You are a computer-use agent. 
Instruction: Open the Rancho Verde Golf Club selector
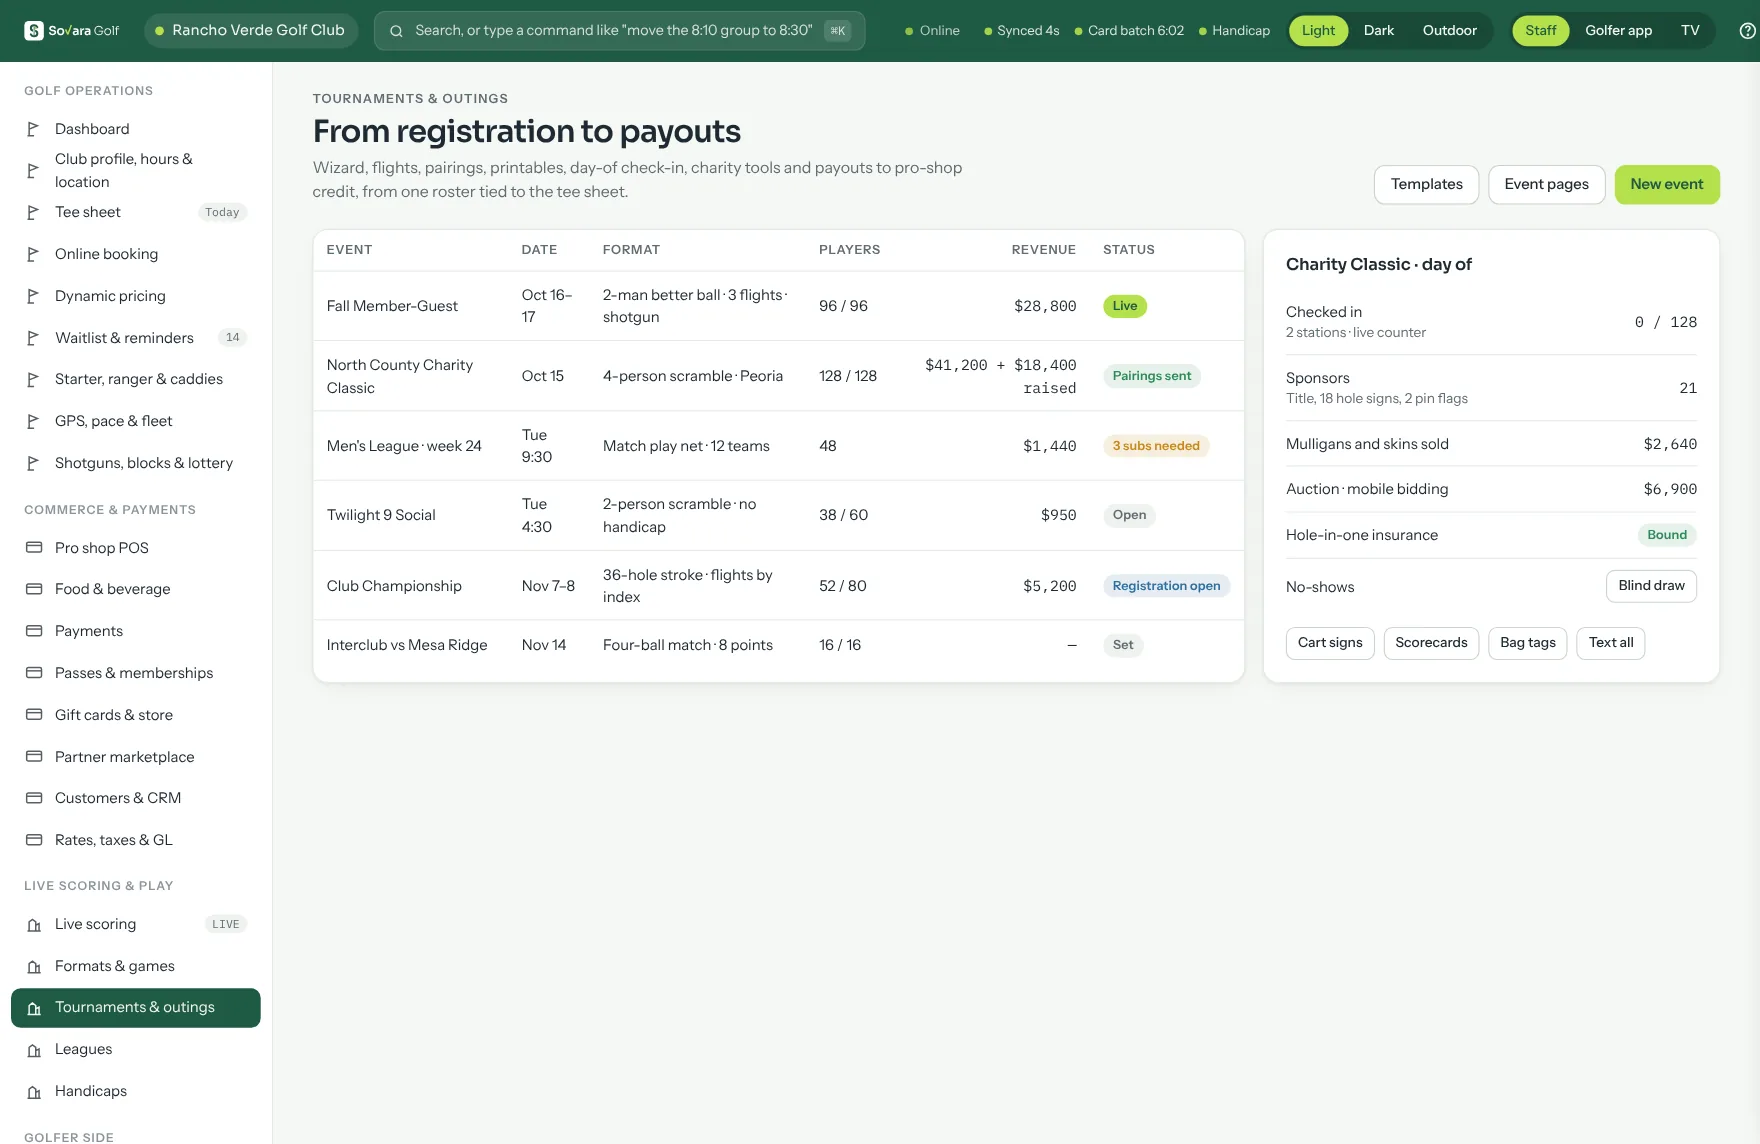click(251, 31)
